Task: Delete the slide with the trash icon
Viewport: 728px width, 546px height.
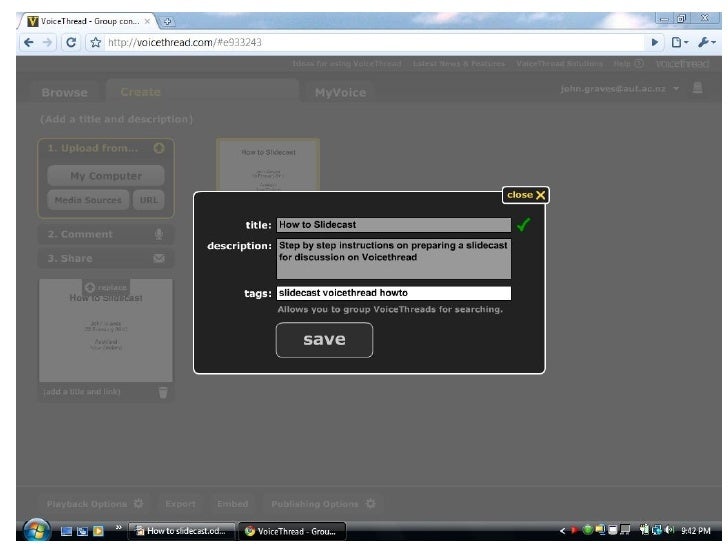Action: [163, 393]
